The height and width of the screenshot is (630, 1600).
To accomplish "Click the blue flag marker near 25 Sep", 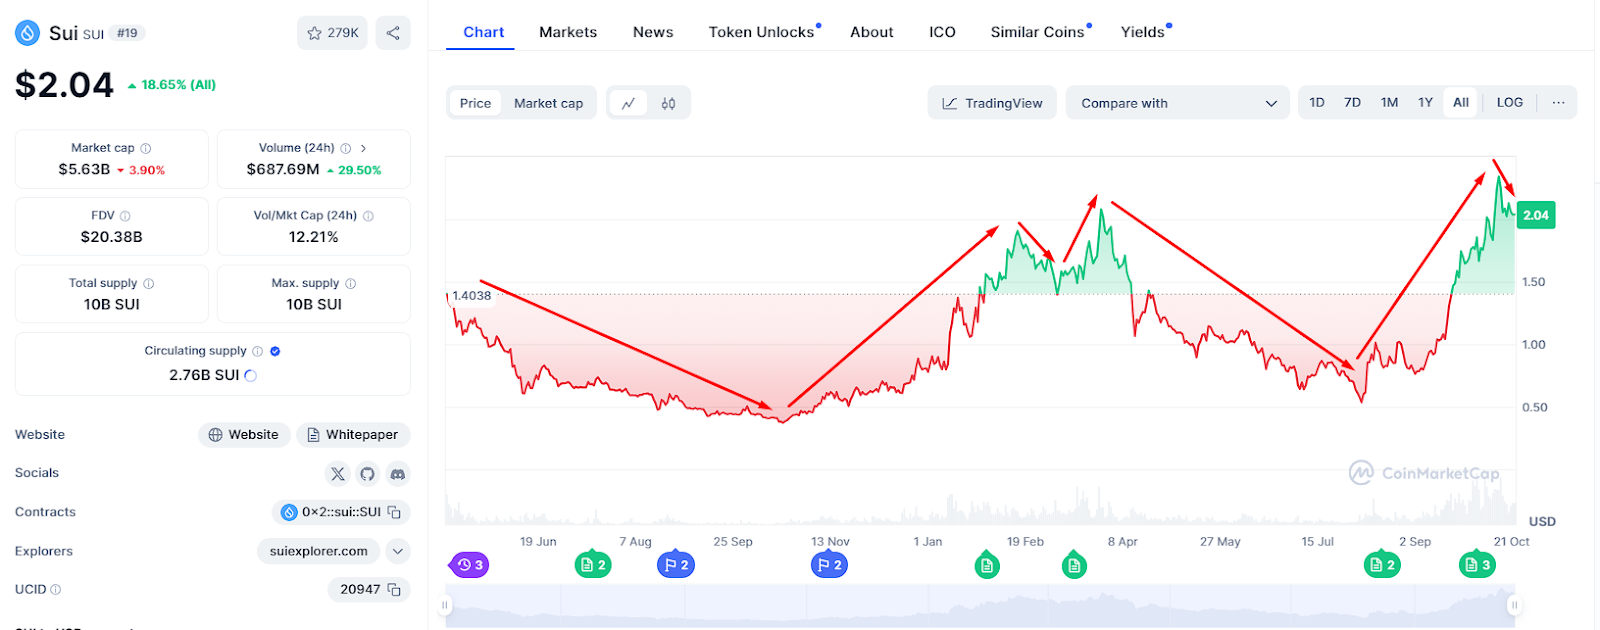I will coord(676,565).
